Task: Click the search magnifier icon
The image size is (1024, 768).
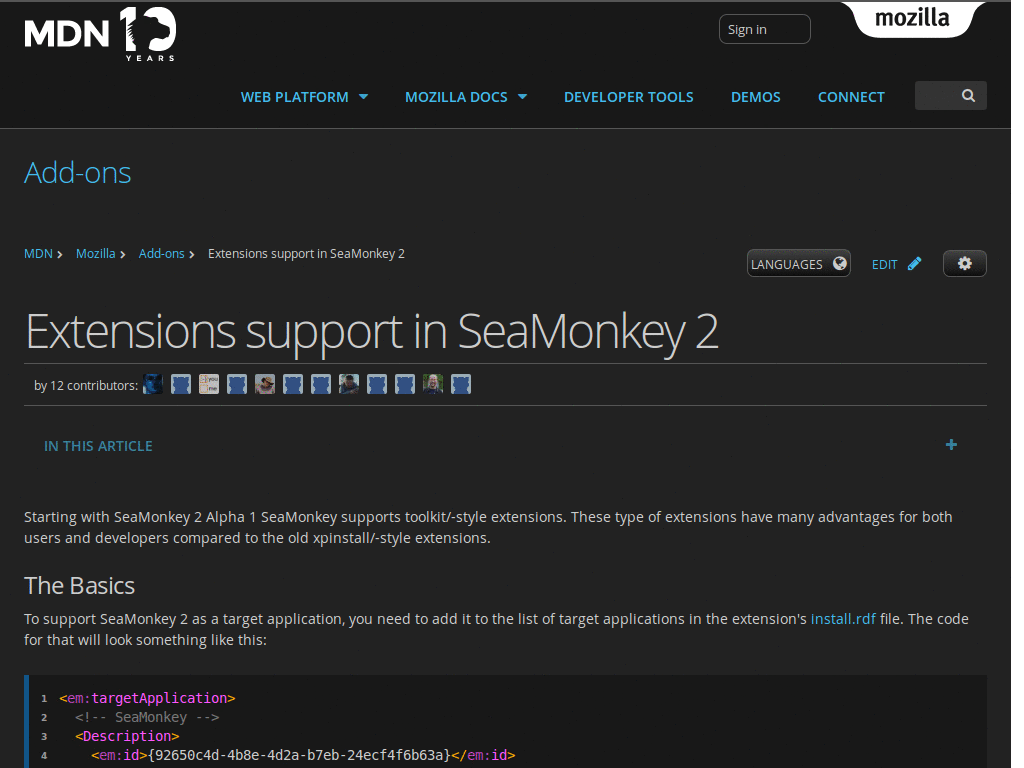Action: tap(968, 96)
